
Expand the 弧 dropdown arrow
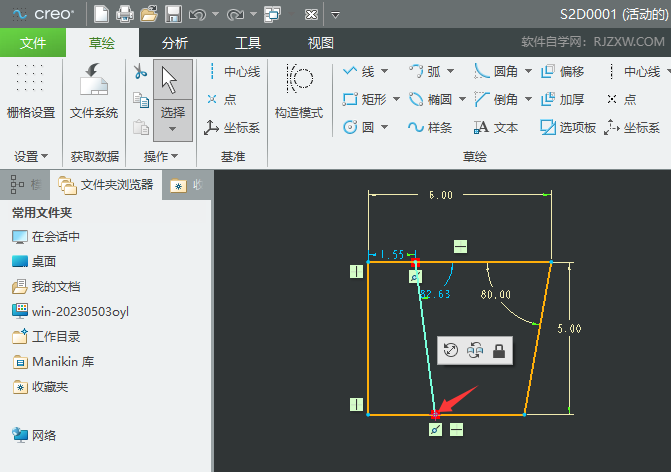click(x=450, y=71)
